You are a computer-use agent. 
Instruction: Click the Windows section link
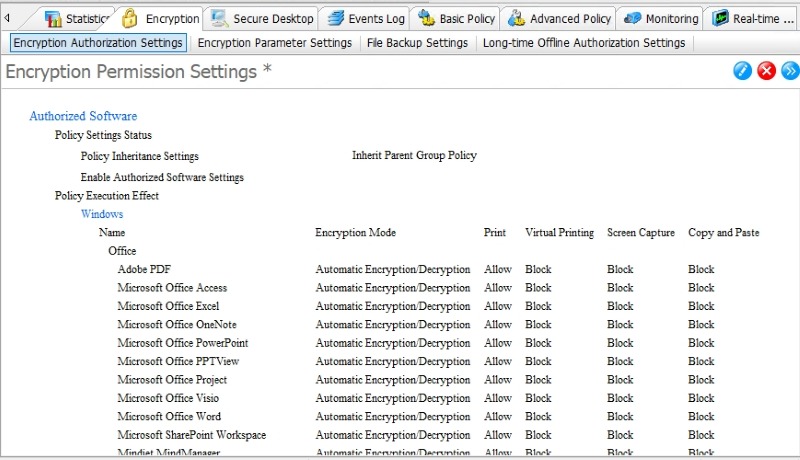tap(102, 214)
